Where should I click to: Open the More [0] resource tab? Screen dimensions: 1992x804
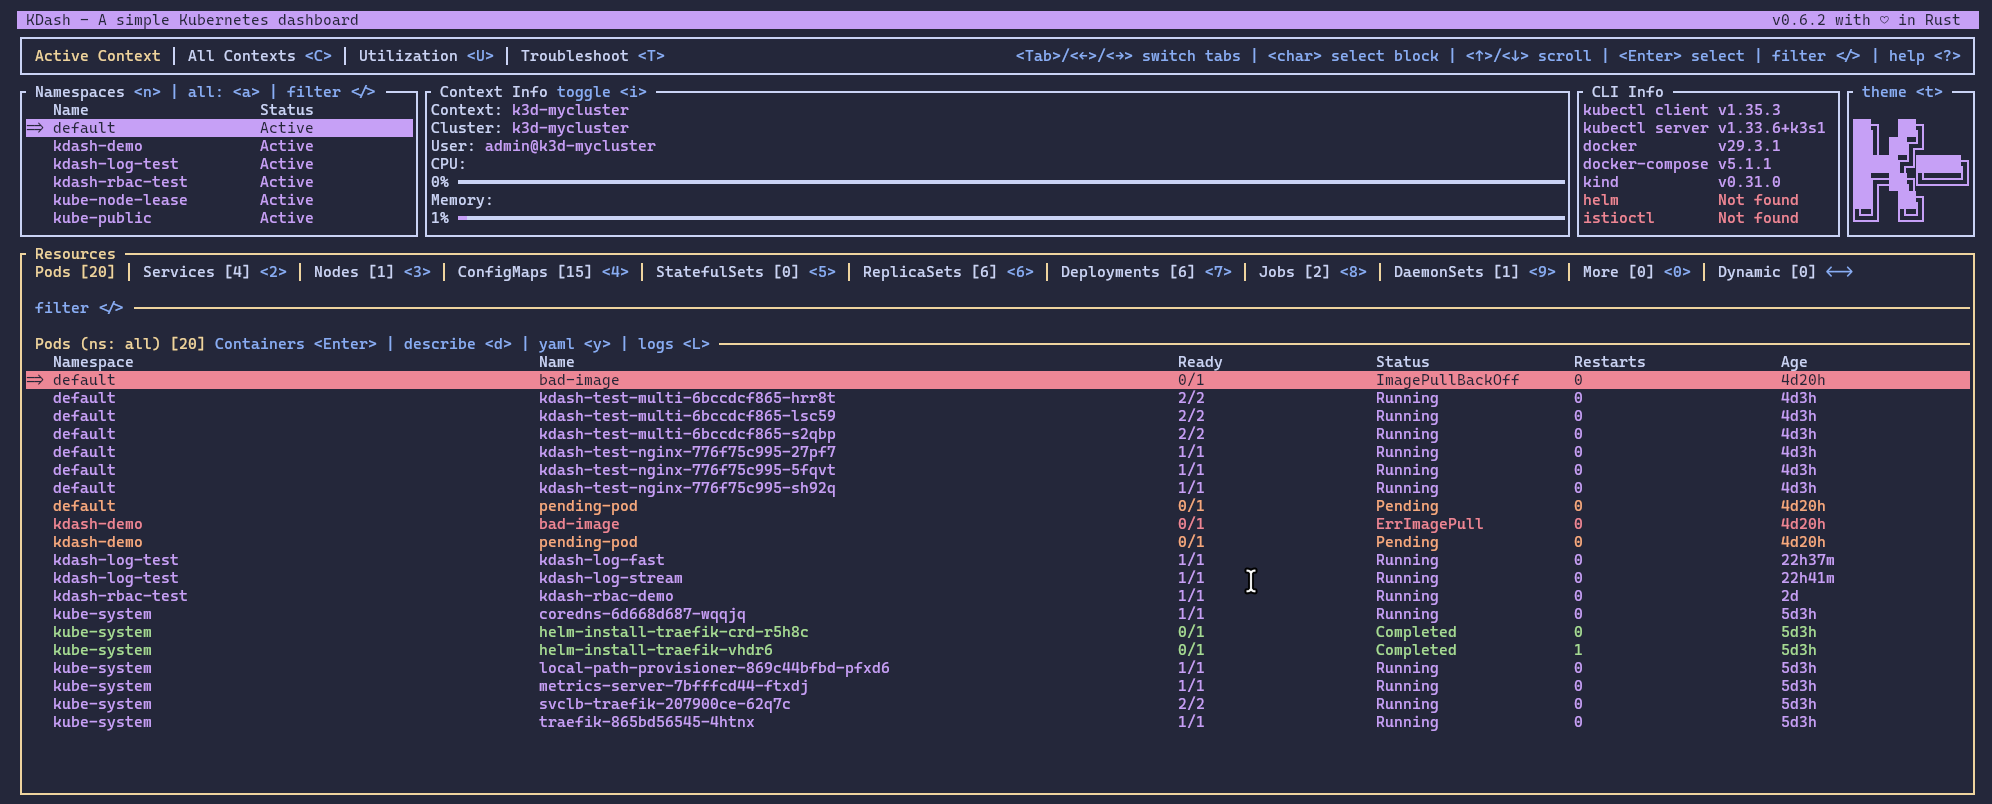click(1636, 272)
